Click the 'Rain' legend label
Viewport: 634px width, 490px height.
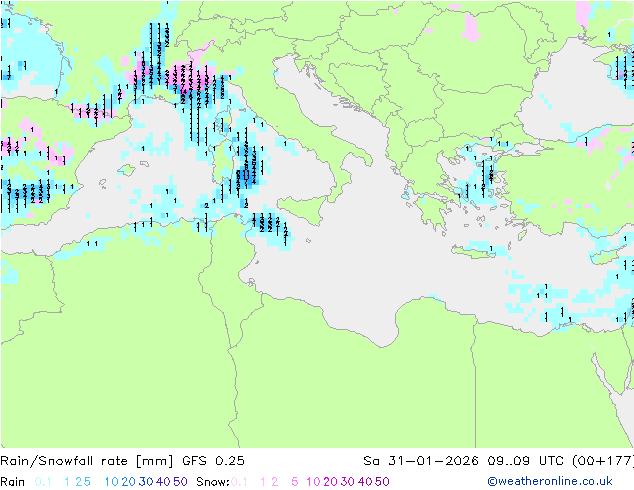pyautogui.click(x=13, y=482)
